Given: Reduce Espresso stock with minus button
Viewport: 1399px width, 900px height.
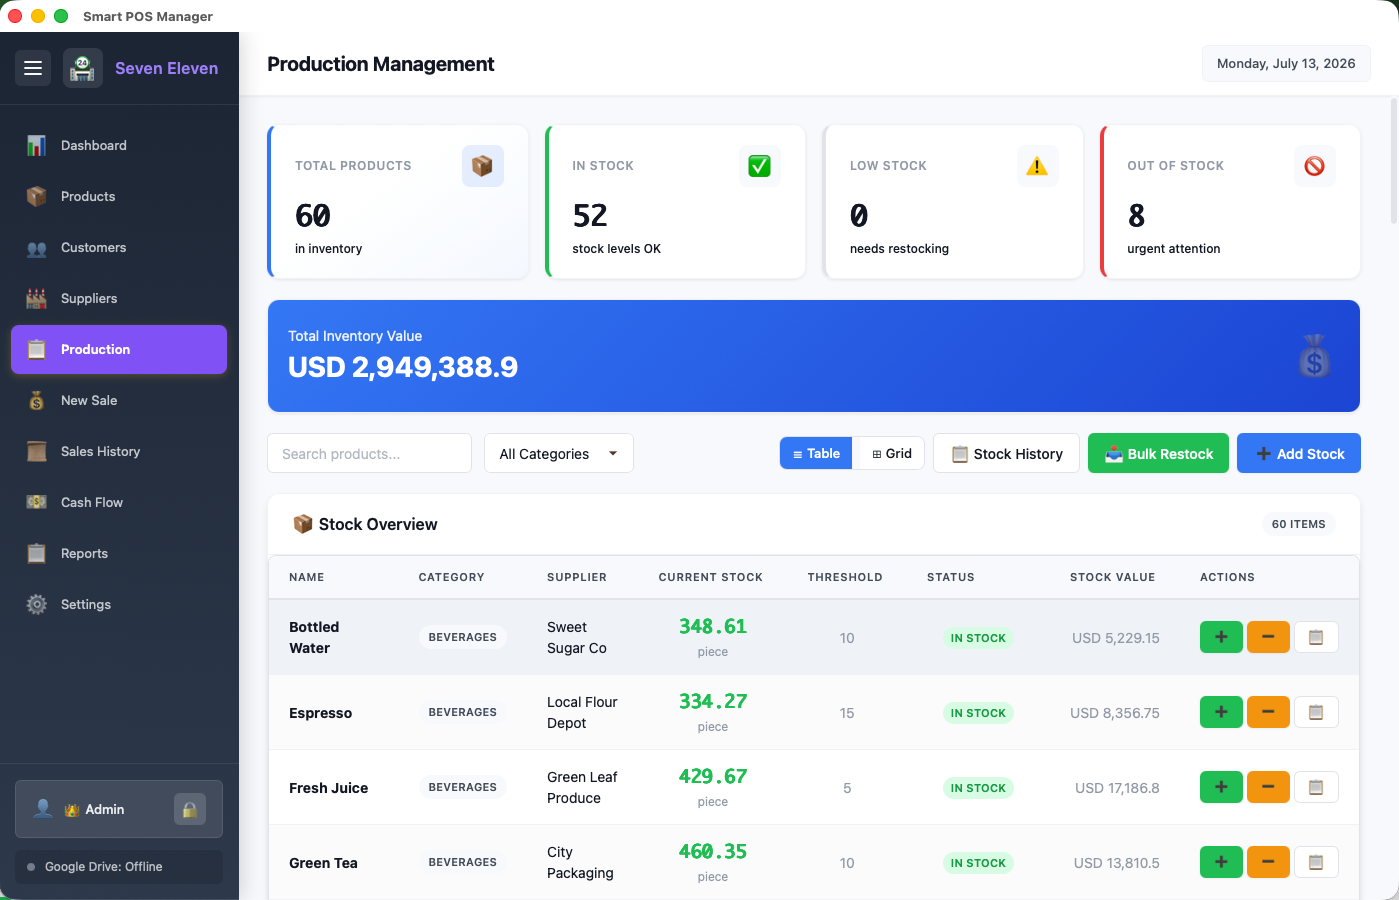Looking at the screenshot, I should click(x=1268, y=712).
